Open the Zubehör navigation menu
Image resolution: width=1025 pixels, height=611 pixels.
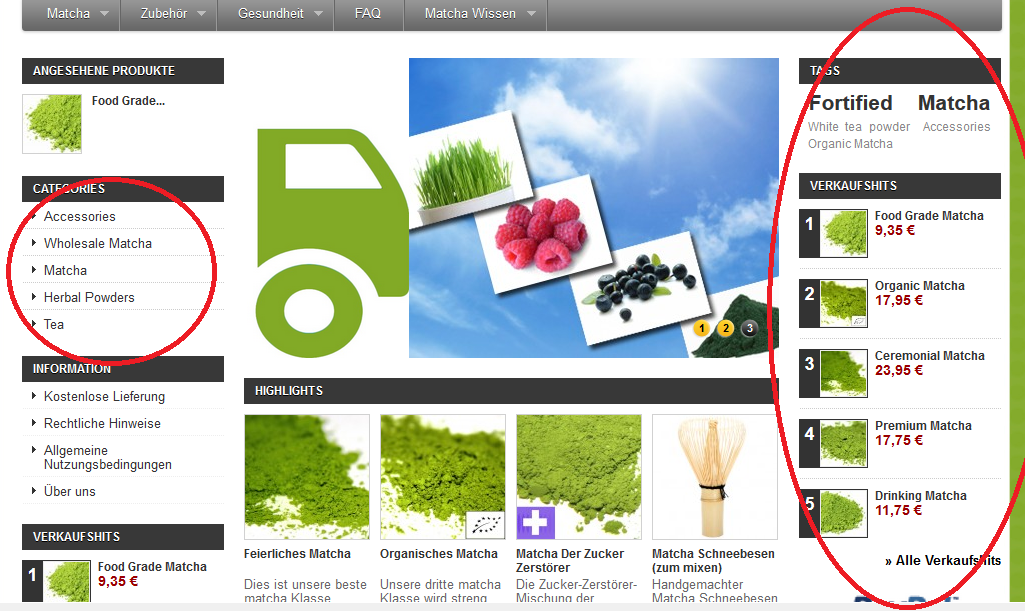click(163, 13)
